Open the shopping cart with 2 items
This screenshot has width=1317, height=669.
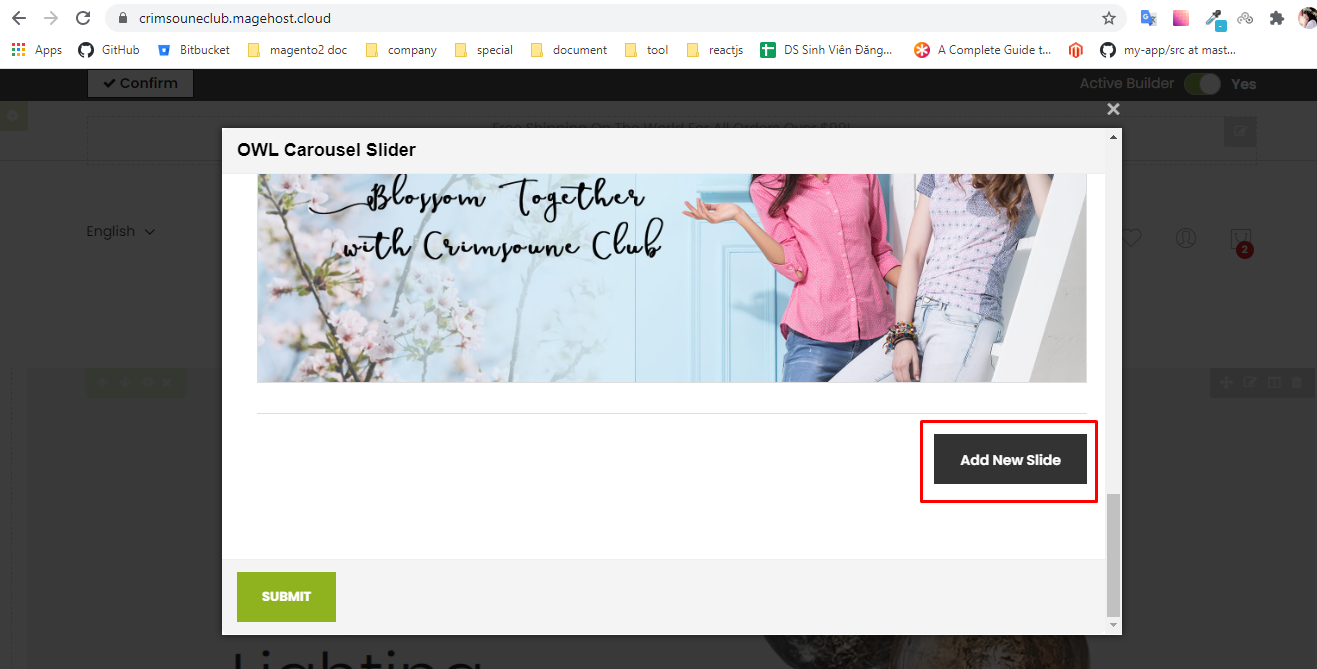pos(1241,241)
